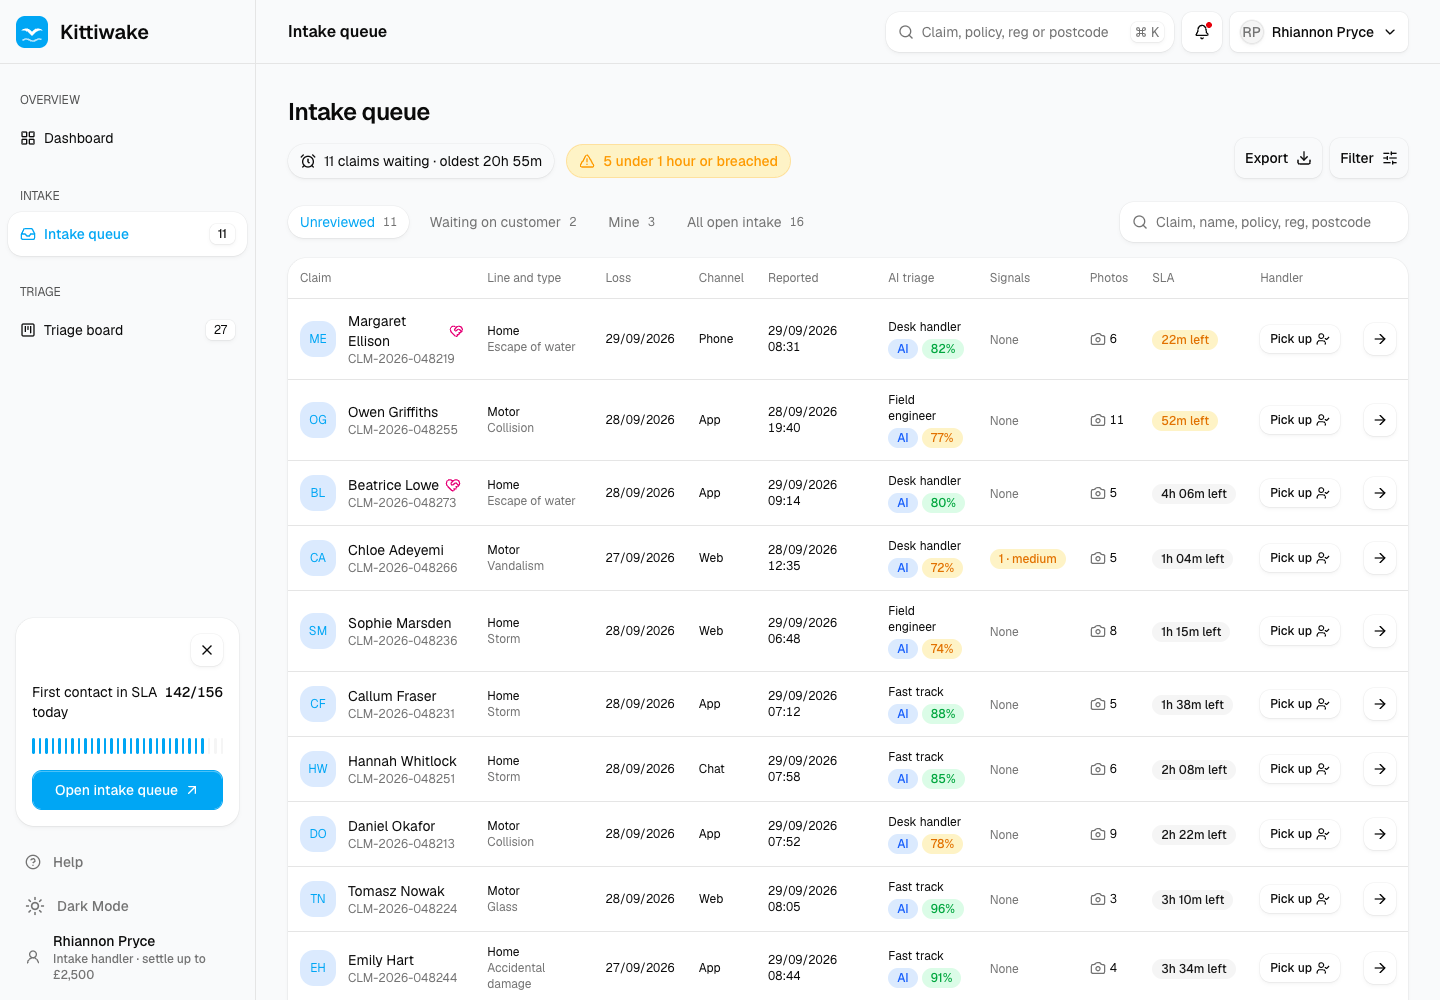This screenshot has width=1440, height=1000.
Task: Switch to the Mine tab
Action: [x=632, y=222]
